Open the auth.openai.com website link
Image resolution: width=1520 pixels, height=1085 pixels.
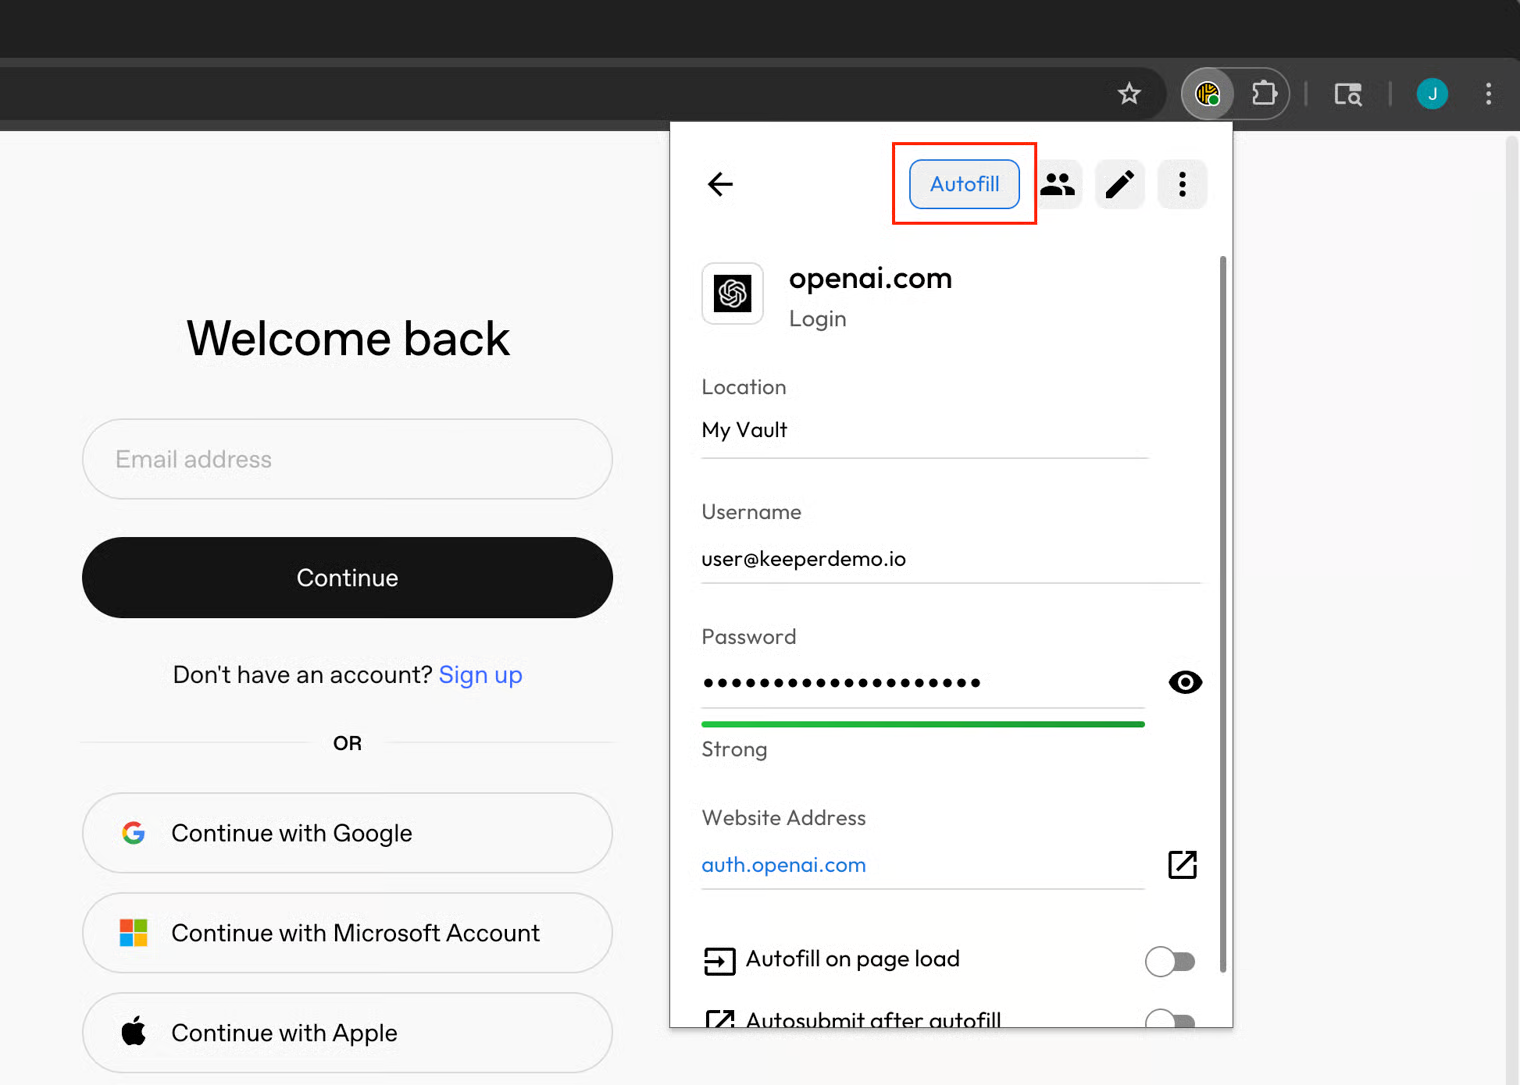(x=784, y=865)
